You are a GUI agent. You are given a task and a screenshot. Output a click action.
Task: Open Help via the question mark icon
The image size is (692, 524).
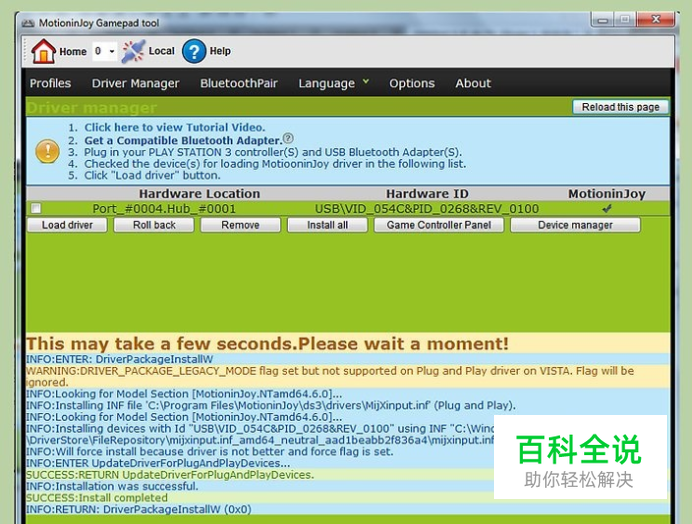pos(194,51)
